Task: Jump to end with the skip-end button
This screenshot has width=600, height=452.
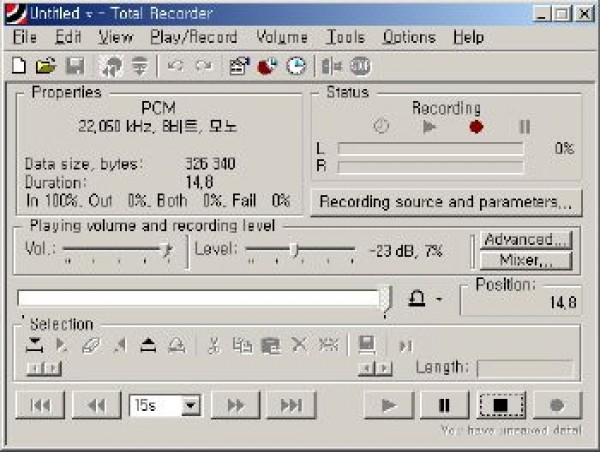Action: pyautogui.click(x=292, y=405)
